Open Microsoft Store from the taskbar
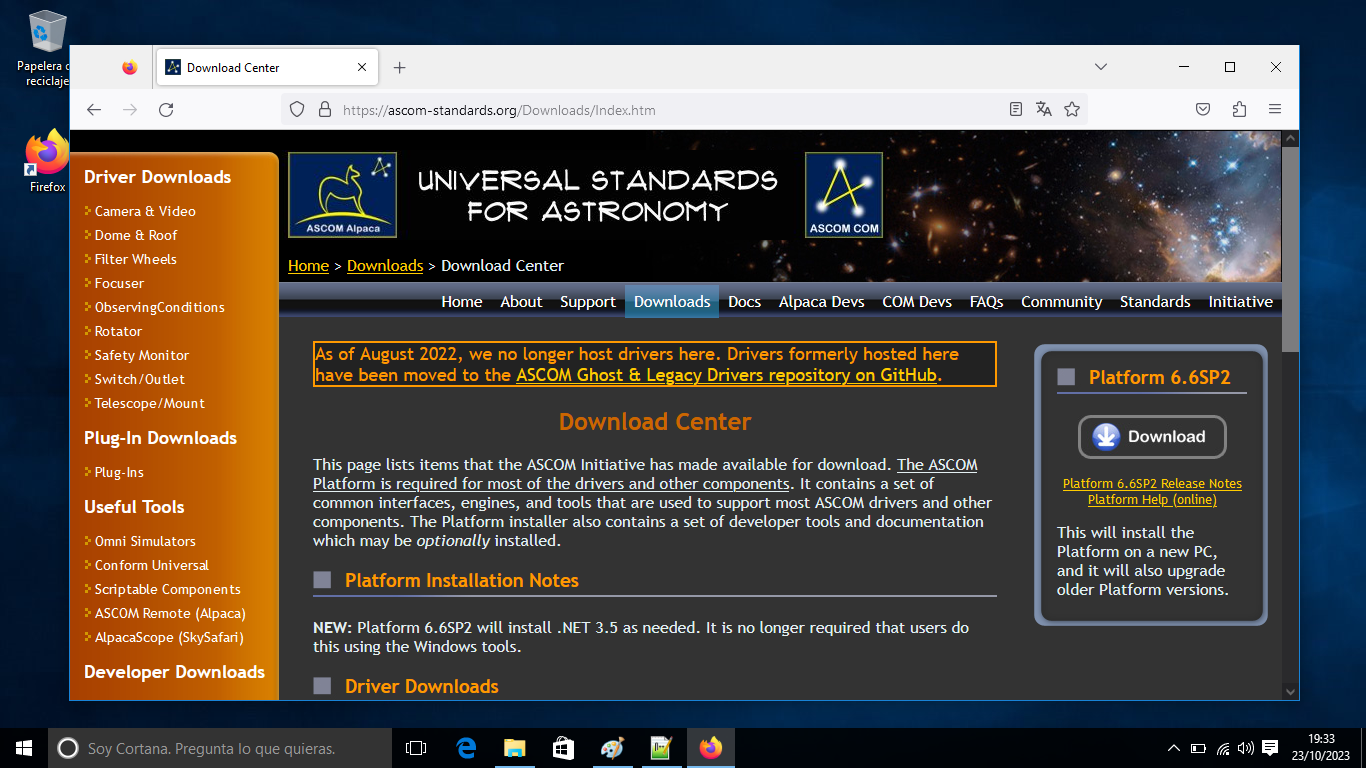Viewport: 1366px width, 768px height. coord(564,748)
